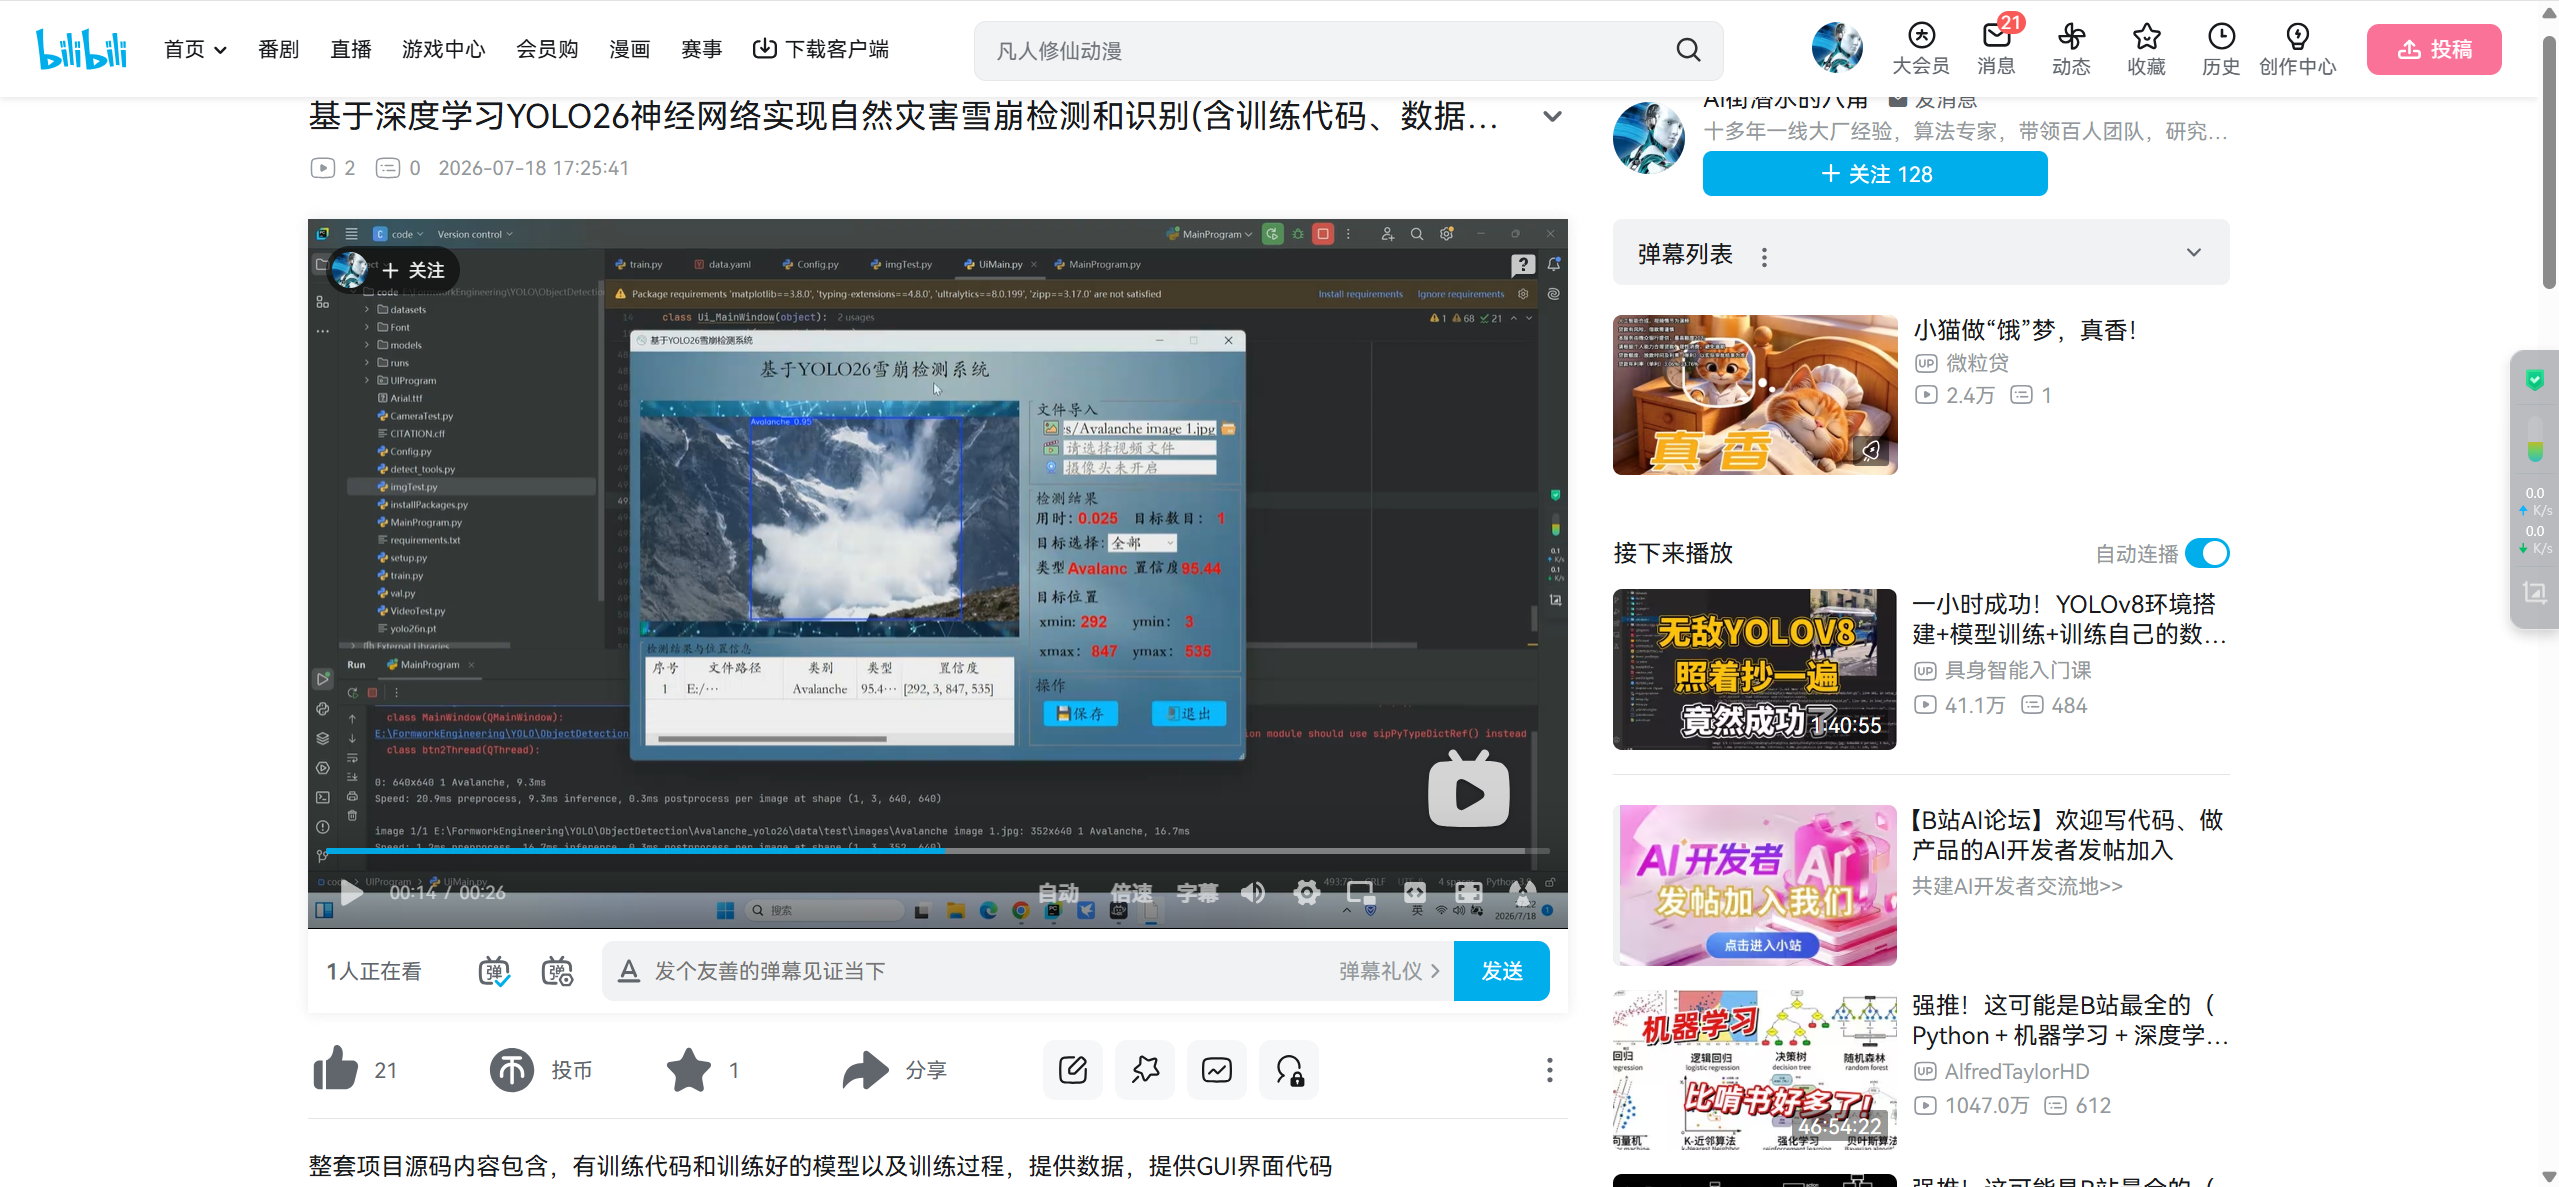Open danmaku font style A icon
This screenshot has width=2559, height=1187.
click(628, 971)
